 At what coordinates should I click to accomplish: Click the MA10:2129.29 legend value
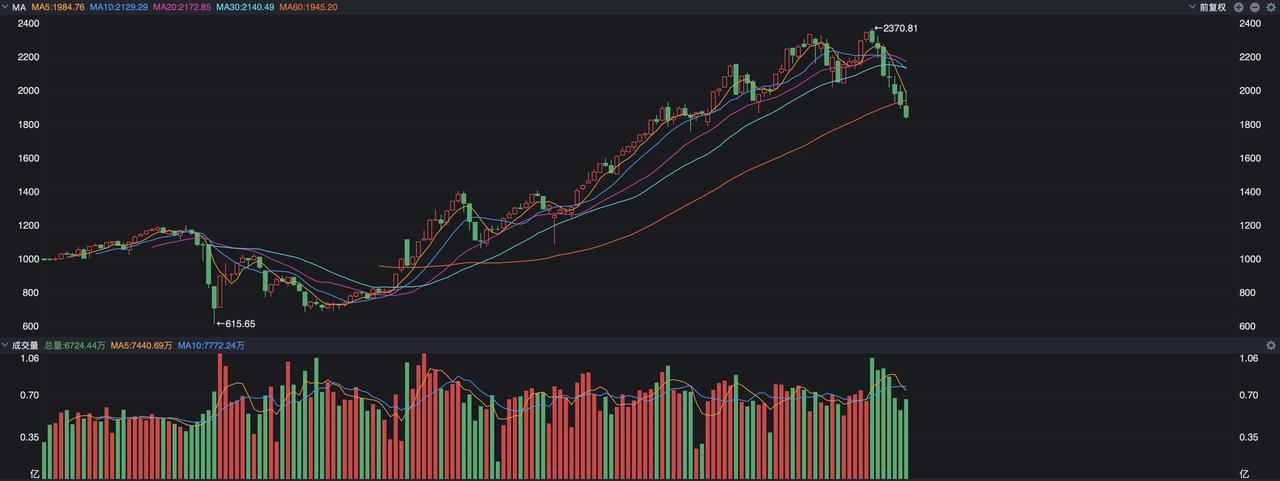[119, 7]
